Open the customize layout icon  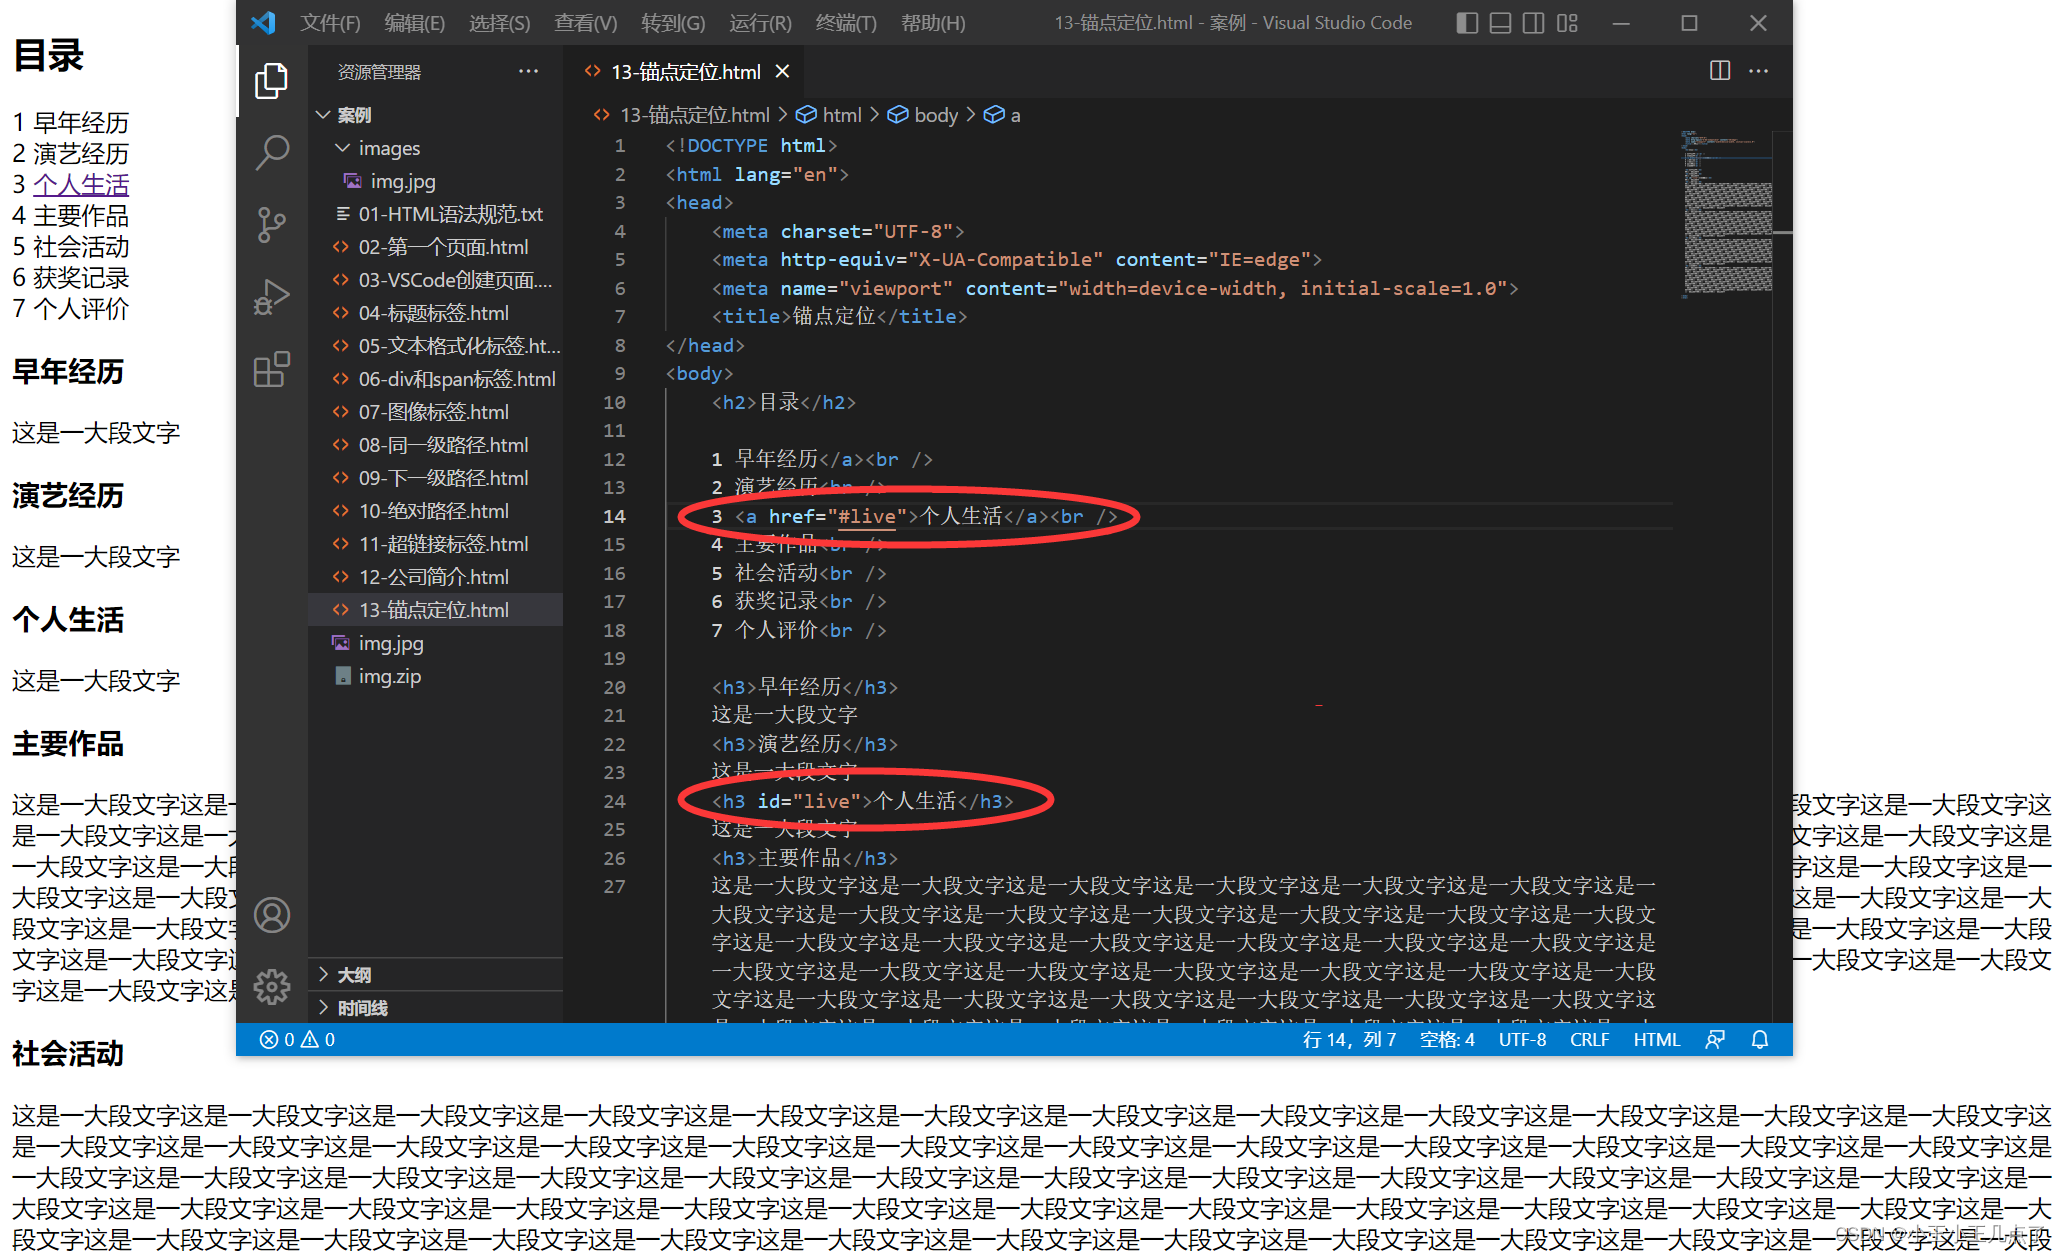click(1567, 22)
